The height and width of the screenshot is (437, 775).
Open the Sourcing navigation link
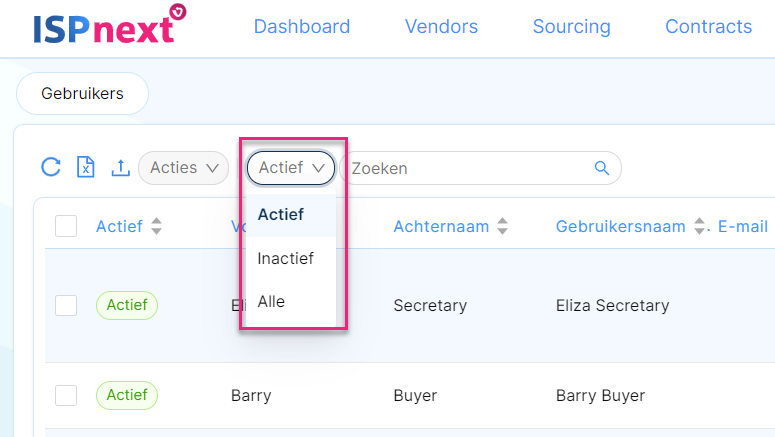(571, 26)
